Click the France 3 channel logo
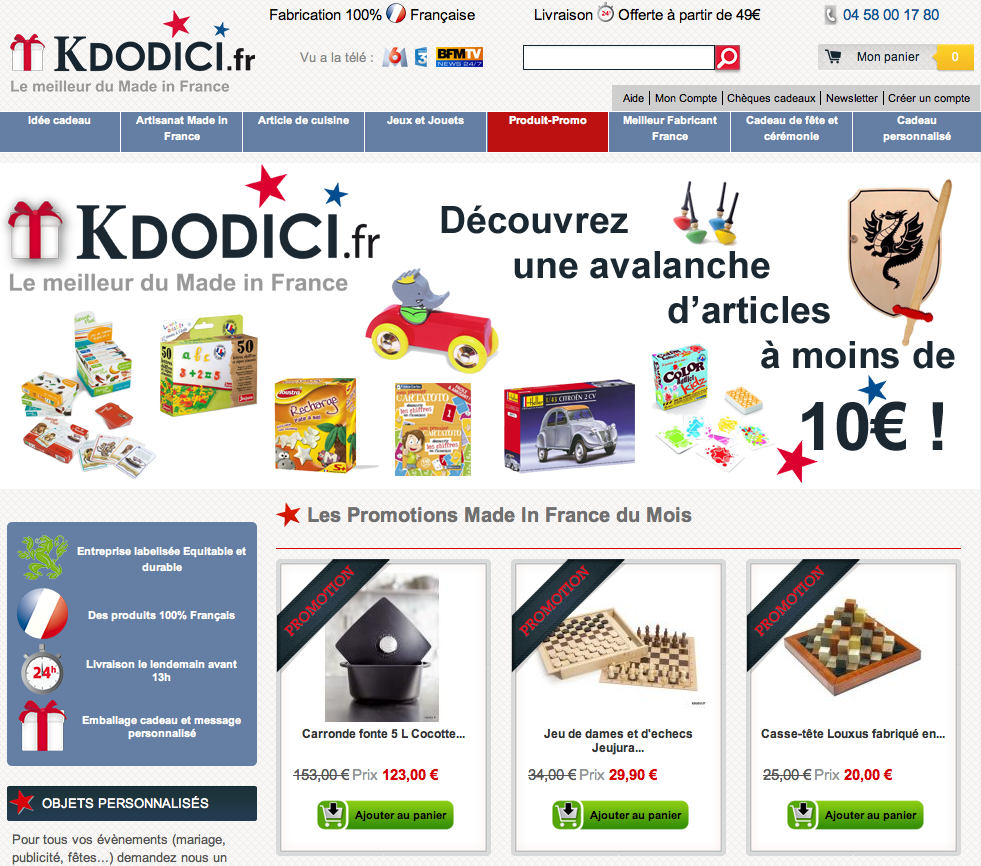981x866 pixels. [422, 57]
